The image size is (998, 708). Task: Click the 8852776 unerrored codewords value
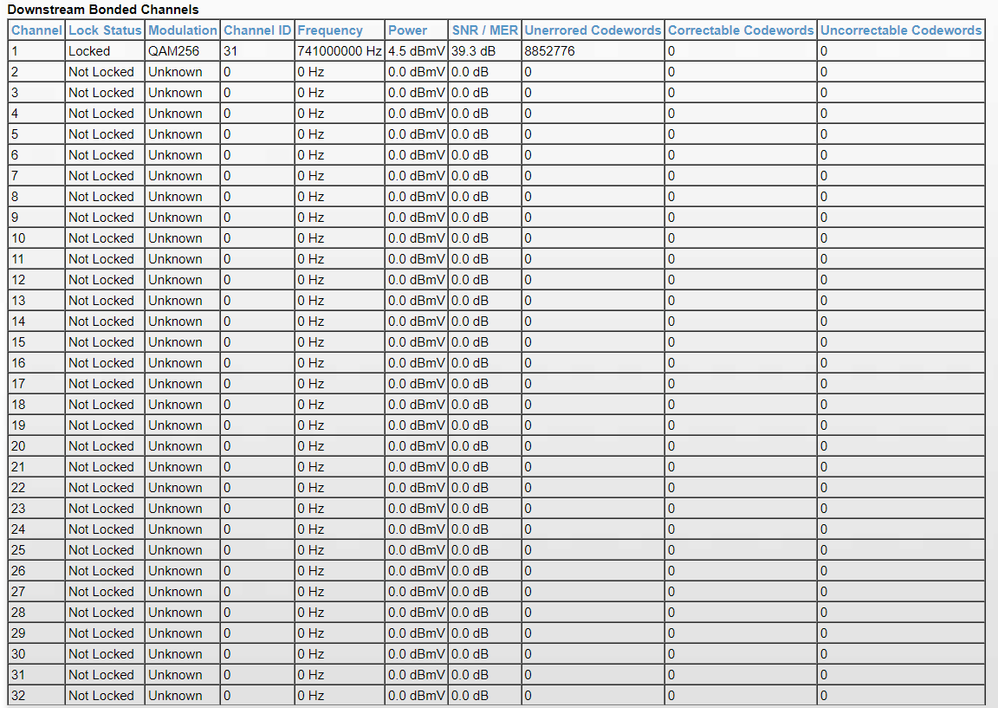tap(548, 51)
